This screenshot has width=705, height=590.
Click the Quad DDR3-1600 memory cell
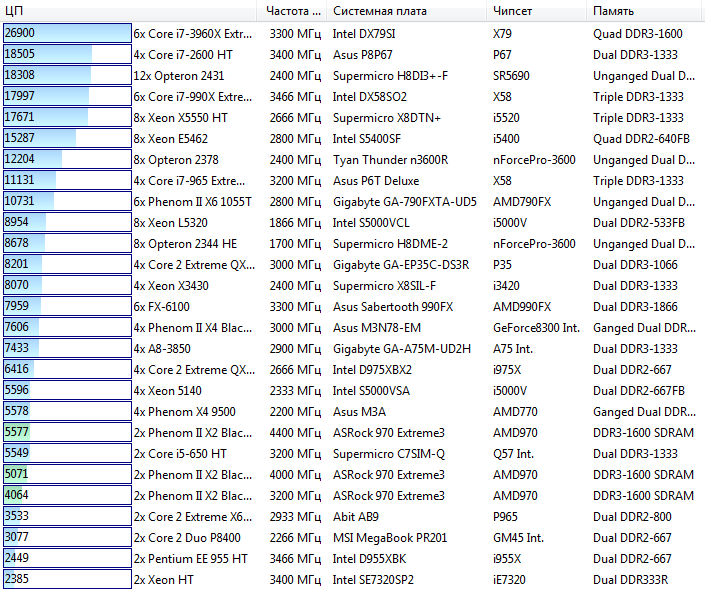638,34
